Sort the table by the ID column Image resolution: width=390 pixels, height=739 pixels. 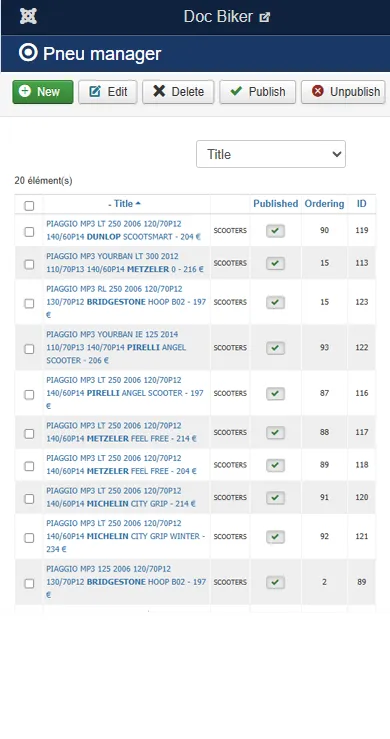pos(362,204)
